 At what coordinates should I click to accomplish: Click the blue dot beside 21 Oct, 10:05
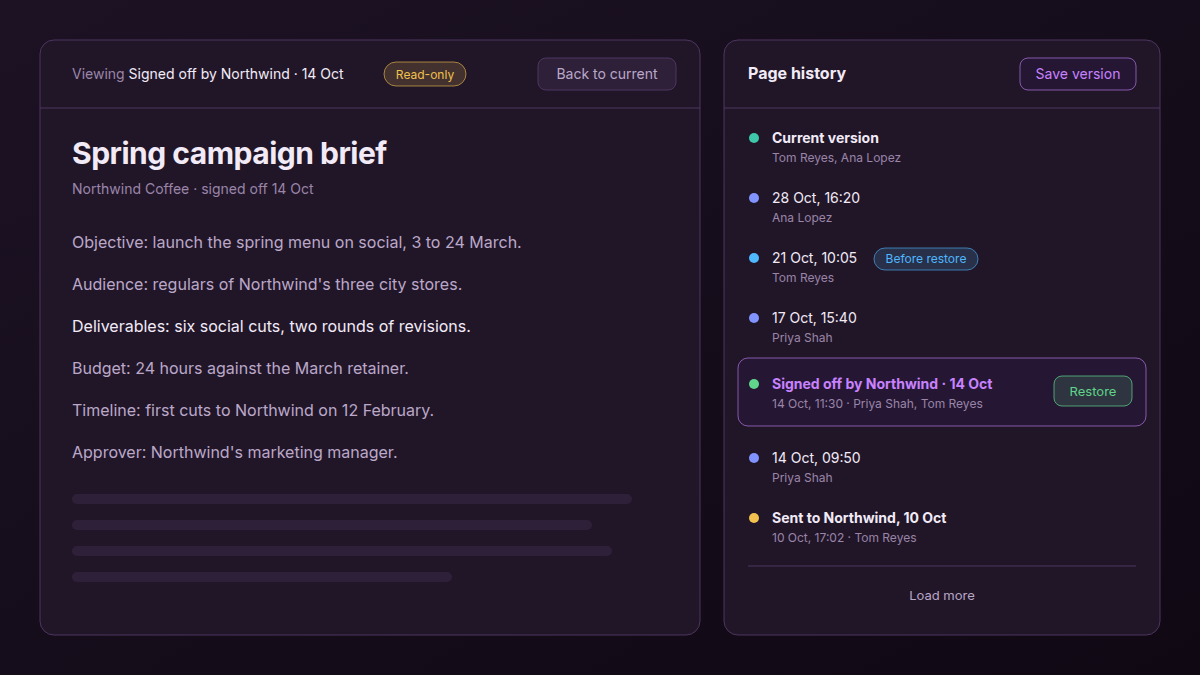pos(754,258)
